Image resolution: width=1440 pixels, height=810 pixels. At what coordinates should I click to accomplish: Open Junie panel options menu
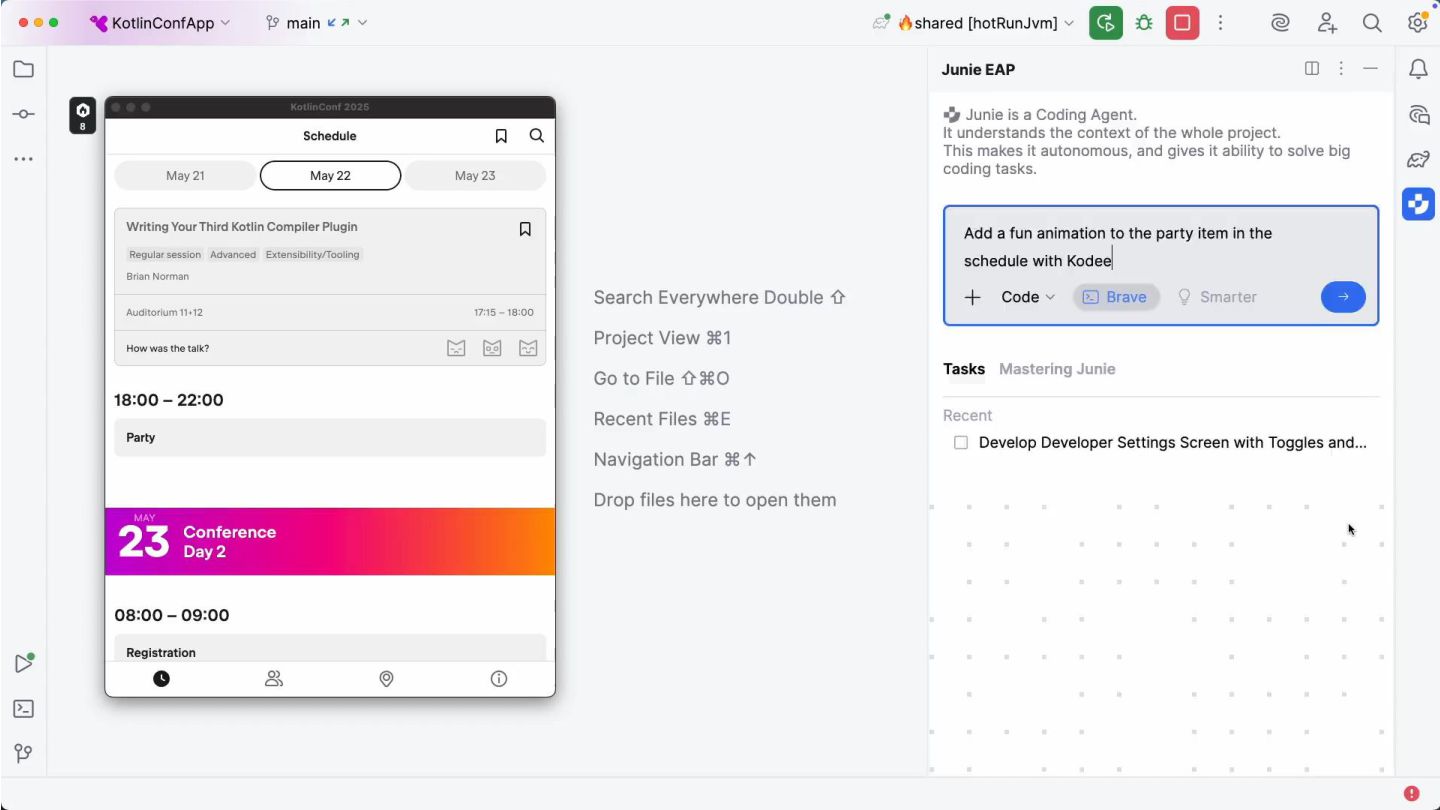pyautogui.click(x=1341, y=69)
